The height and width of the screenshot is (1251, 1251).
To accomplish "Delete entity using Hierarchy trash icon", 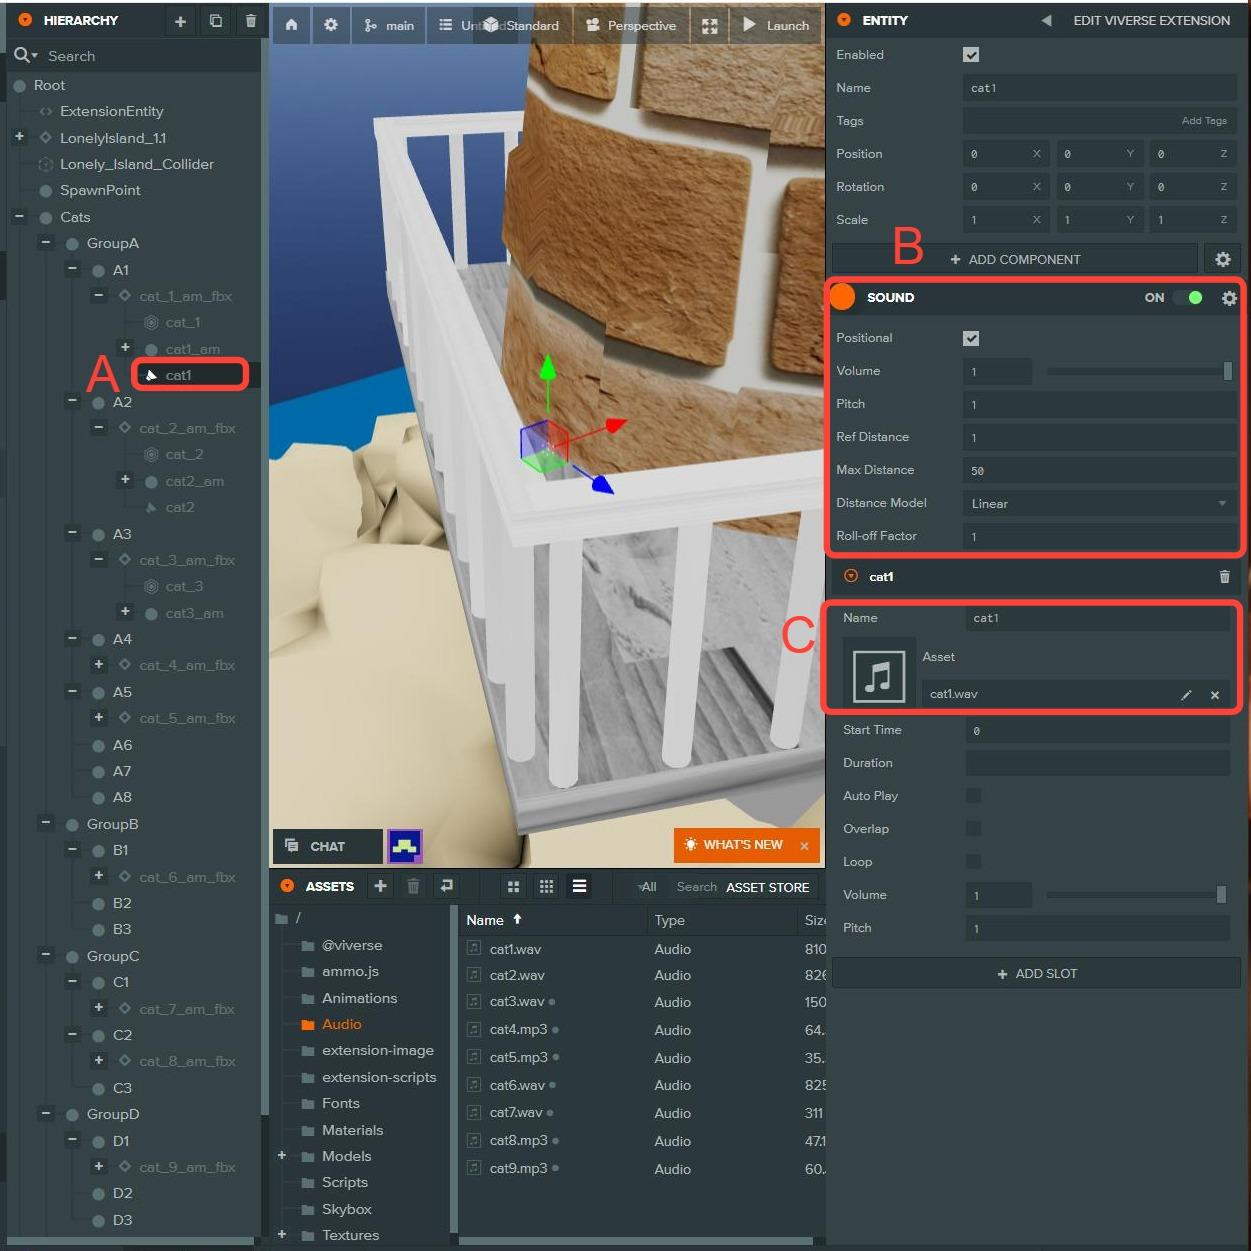I will tap(251, 21).
